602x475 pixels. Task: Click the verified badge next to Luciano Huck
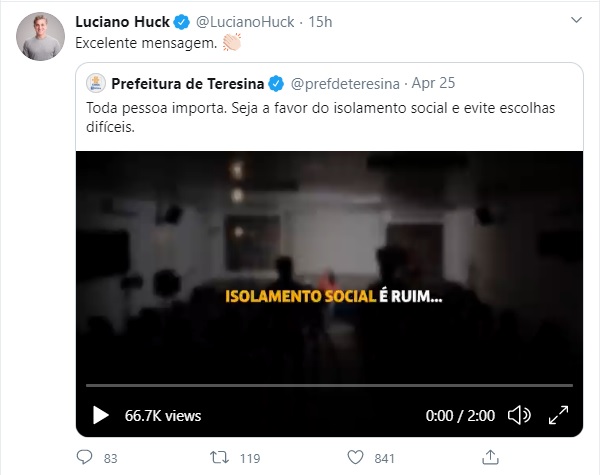(x=182, y=22)
